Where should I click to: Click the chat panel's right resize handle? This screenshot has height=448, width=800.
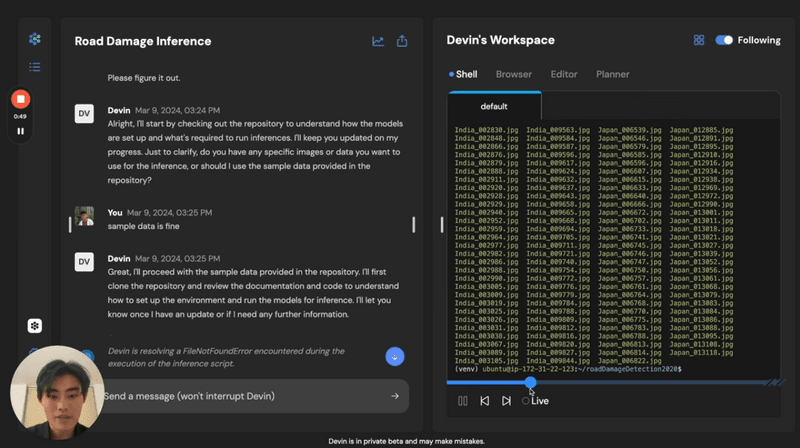[x=414, y=225]
